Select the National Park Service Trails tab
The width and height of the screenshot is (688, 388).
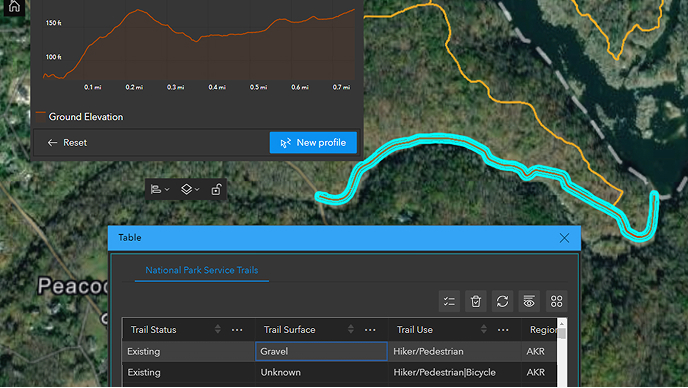pyautogui.click(x=202, y=270)
